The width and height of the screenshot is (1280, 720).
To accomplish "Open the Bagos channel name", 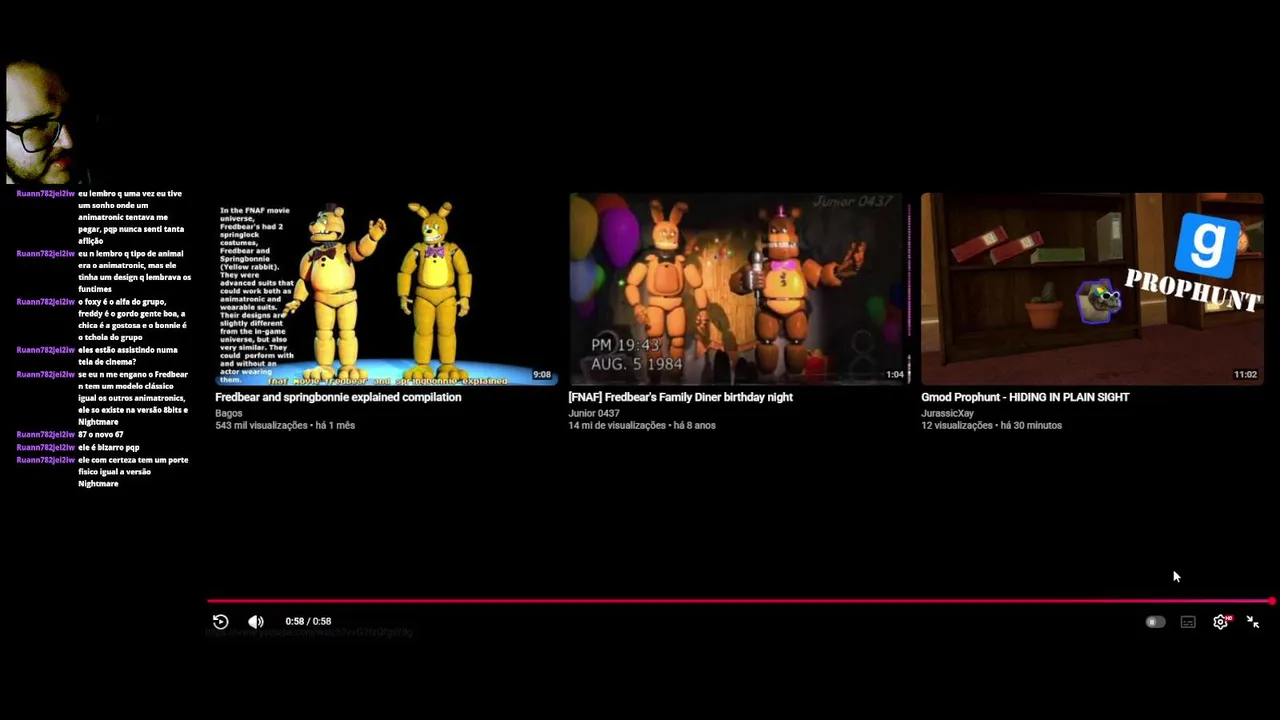I will tap(229, 413).
